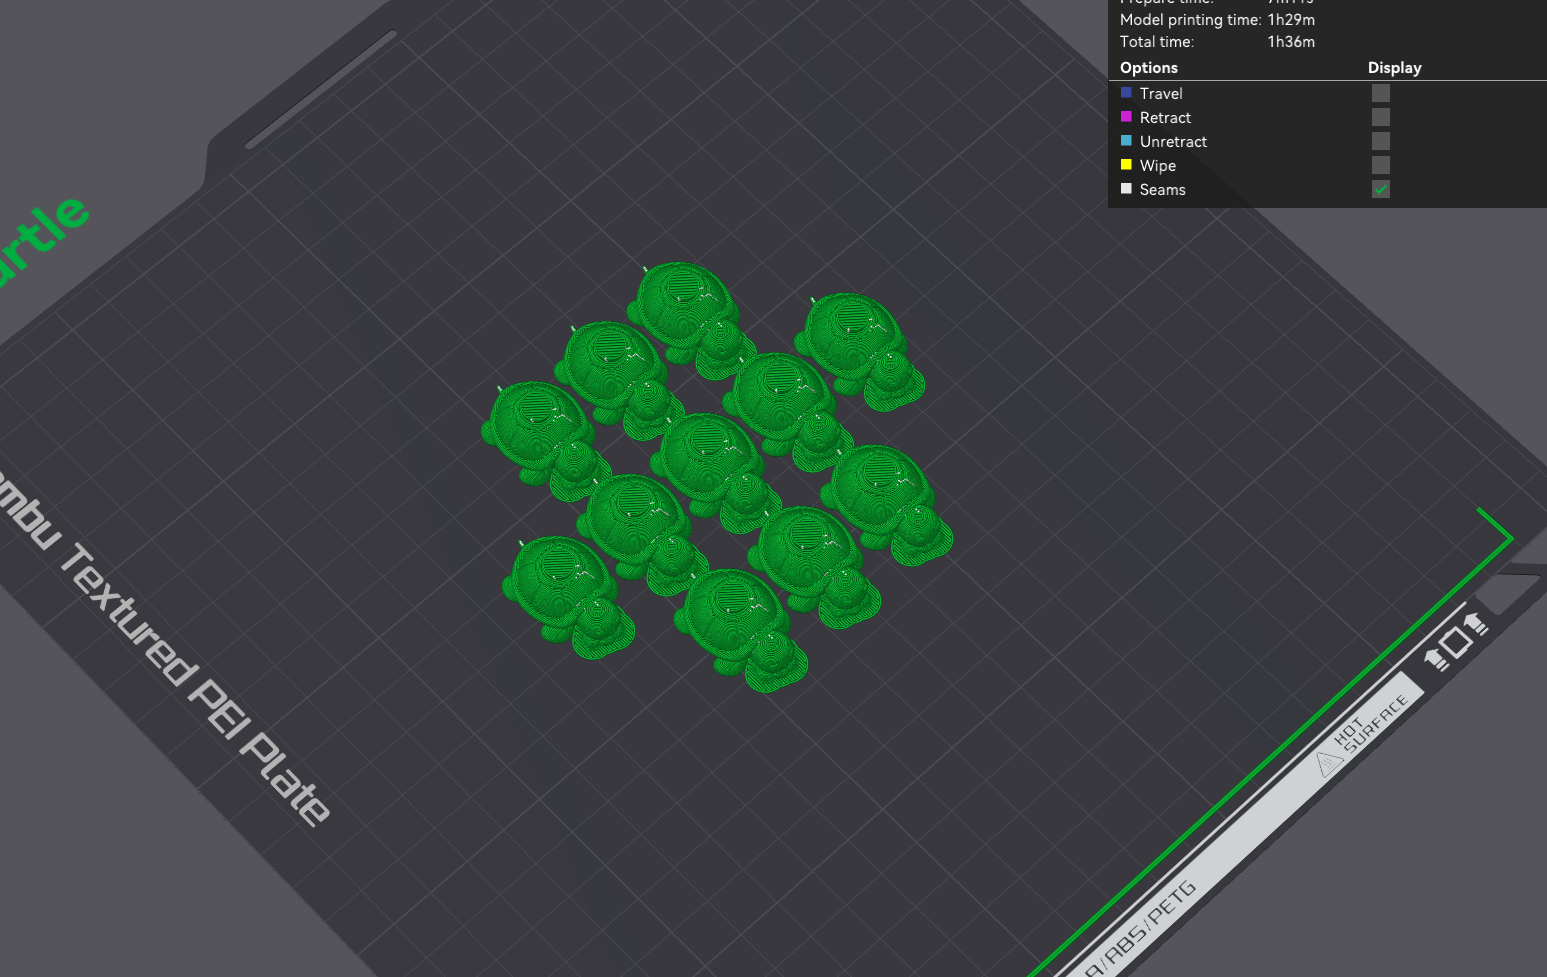This screenshot has width=1547, height=977.
Task: Click the Total time label
Action: pos(1157,41)
